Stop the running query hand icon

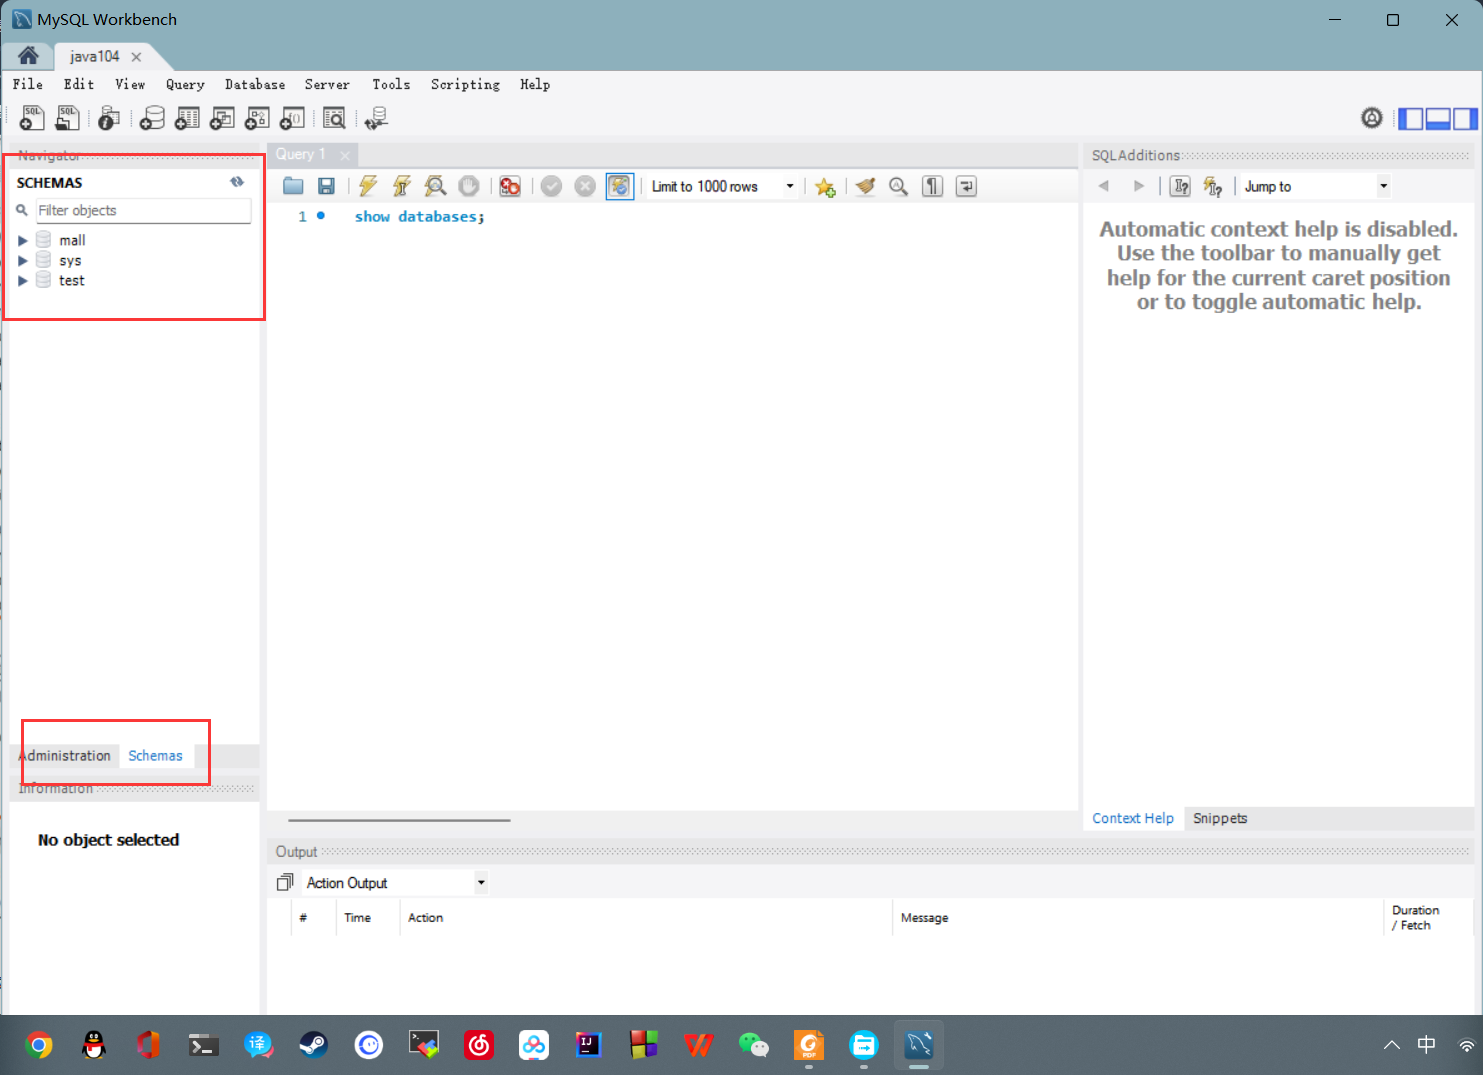(x=468, y=186)
